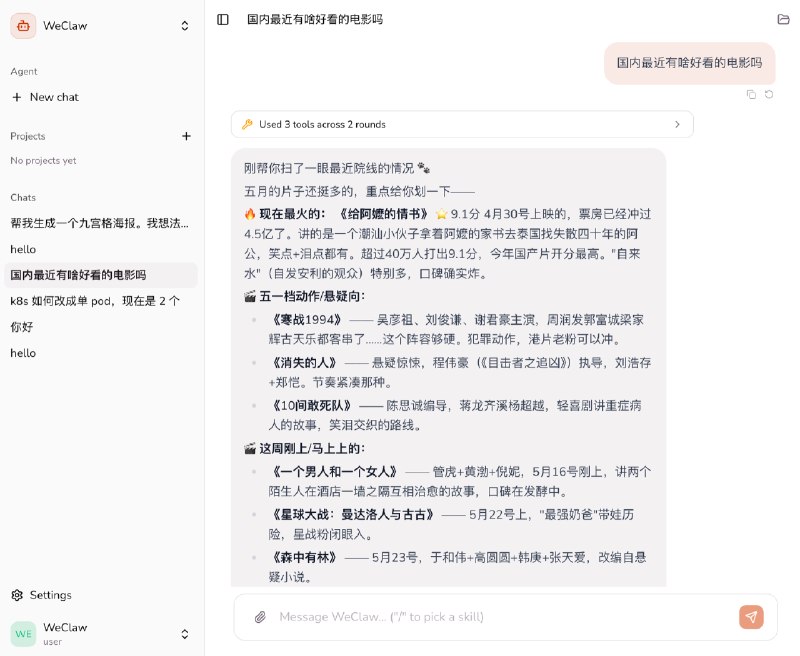This screenshot has width=800, height=656.
Task: Open the folder icon at top right
Action: coord(783,19)
